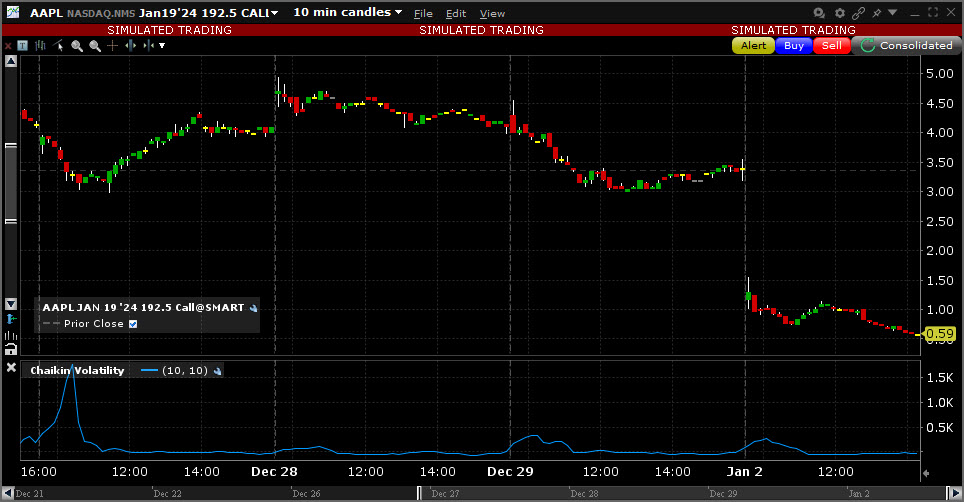Image resolution: width=964 pixels, height=502 pixels.
Task: Click the vertical price range slider upper handle
Action: (x=10, y=146)
